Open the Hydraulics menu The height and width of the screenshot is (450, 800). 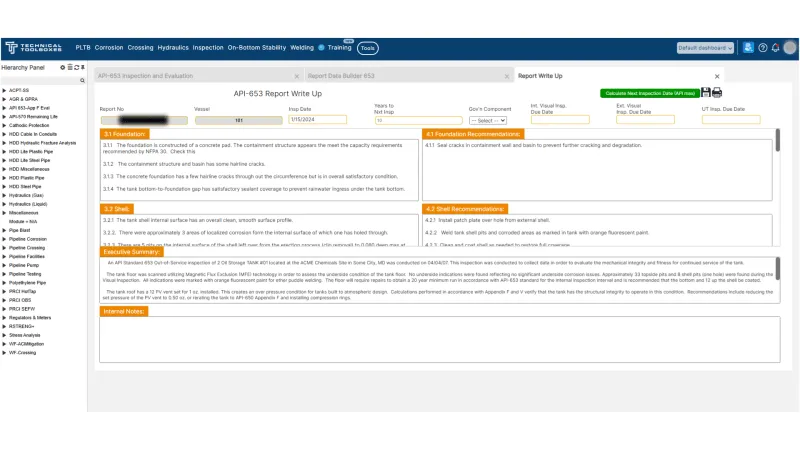click(173, 47)
